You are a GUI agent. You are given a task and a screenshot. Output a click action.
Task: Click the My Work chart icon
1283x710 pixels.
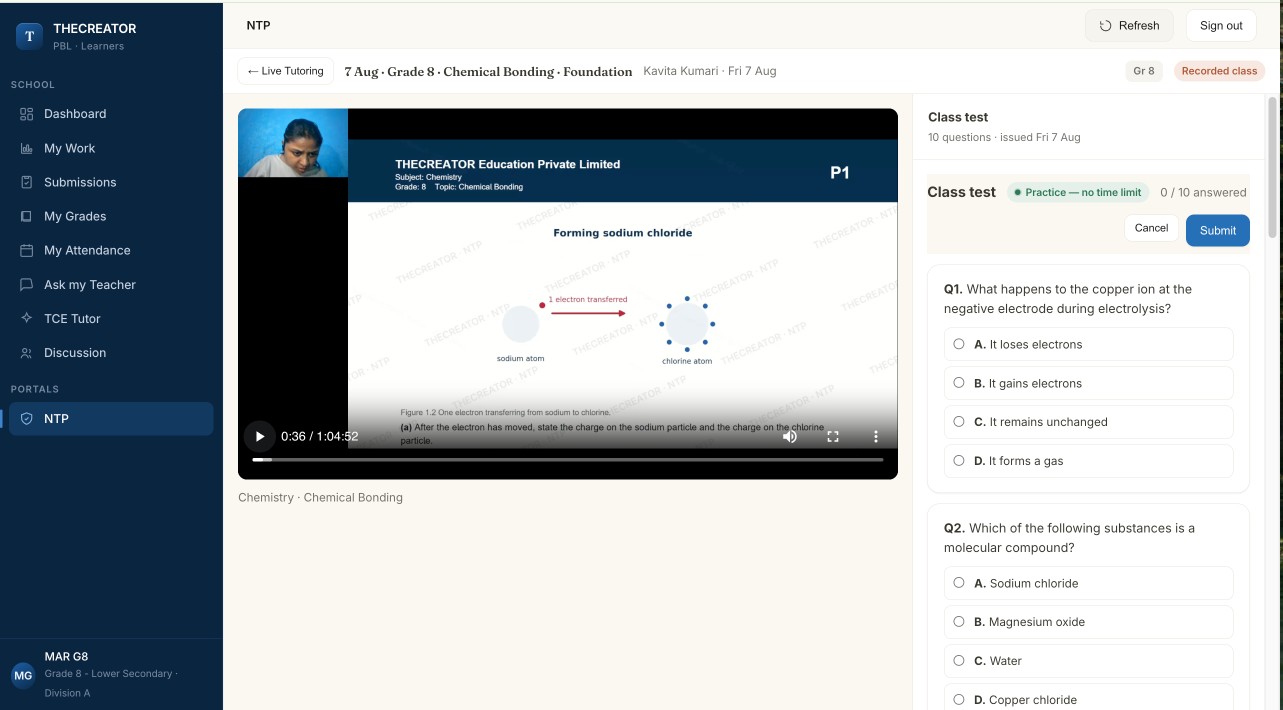27,148
